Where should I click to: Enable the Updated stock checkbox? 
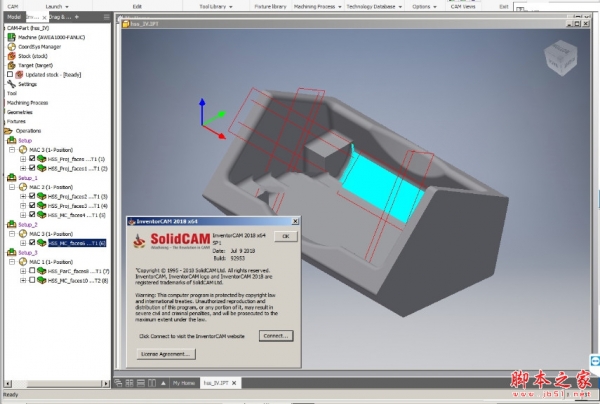(10, 74)
